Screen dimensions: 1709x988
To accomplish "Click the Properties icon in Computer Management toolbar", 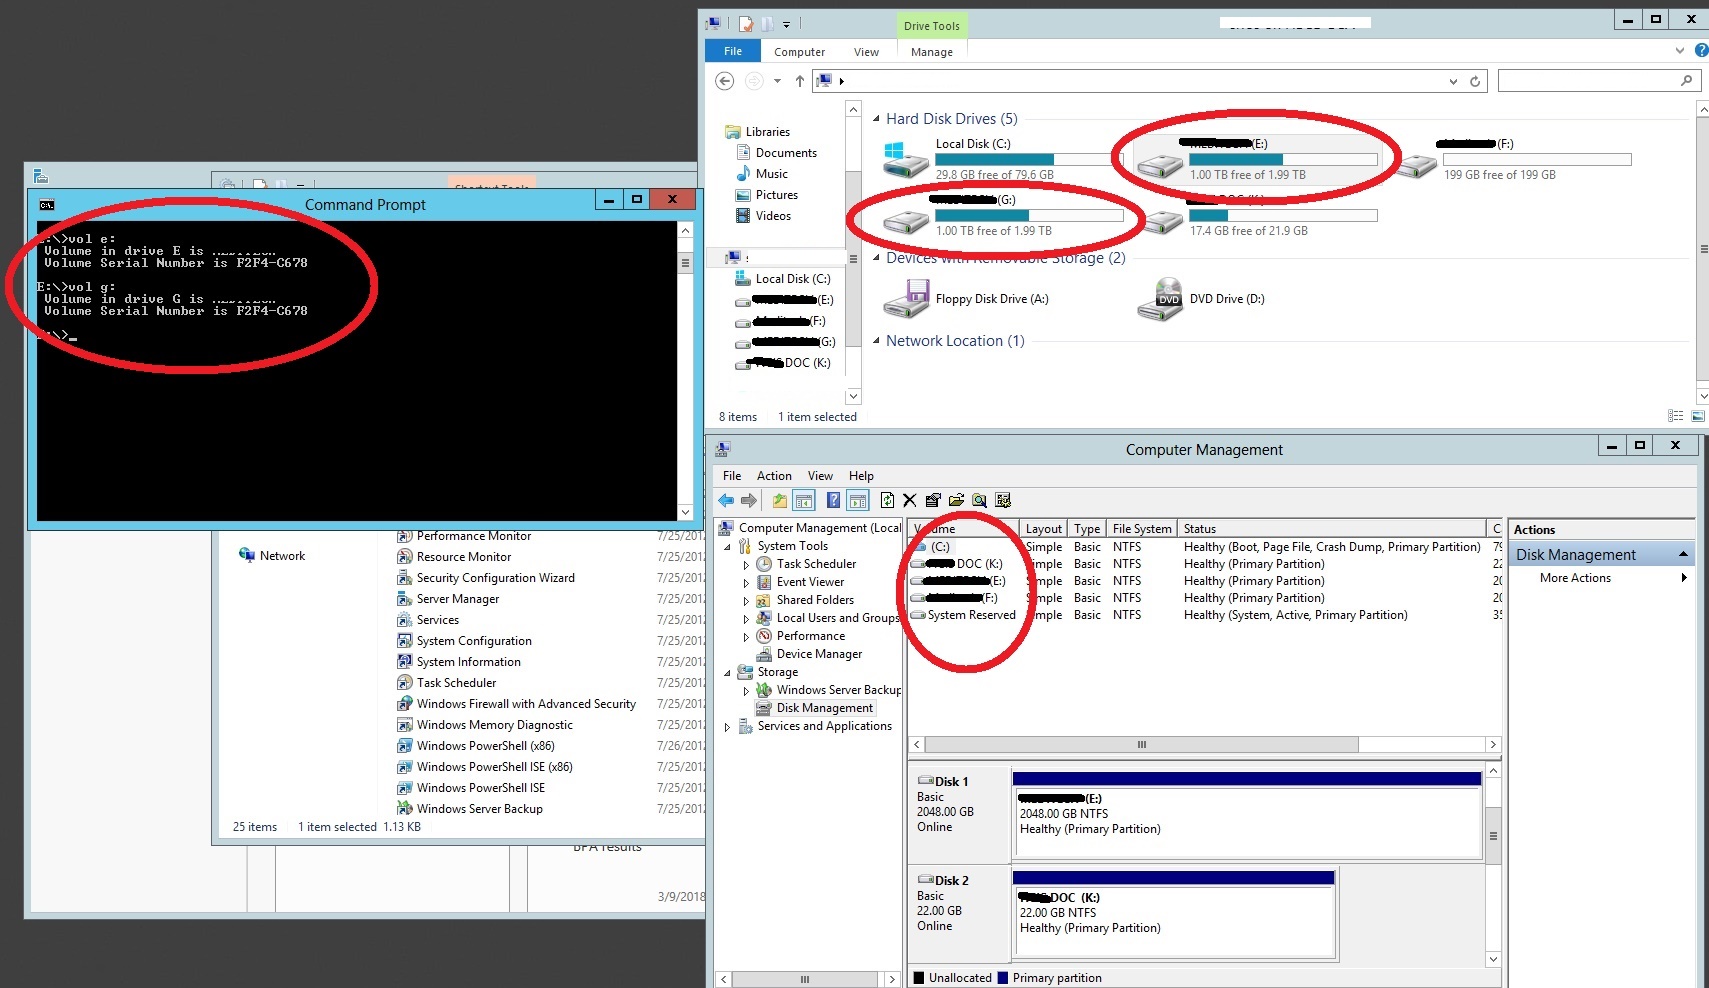I will click(933, 501).
